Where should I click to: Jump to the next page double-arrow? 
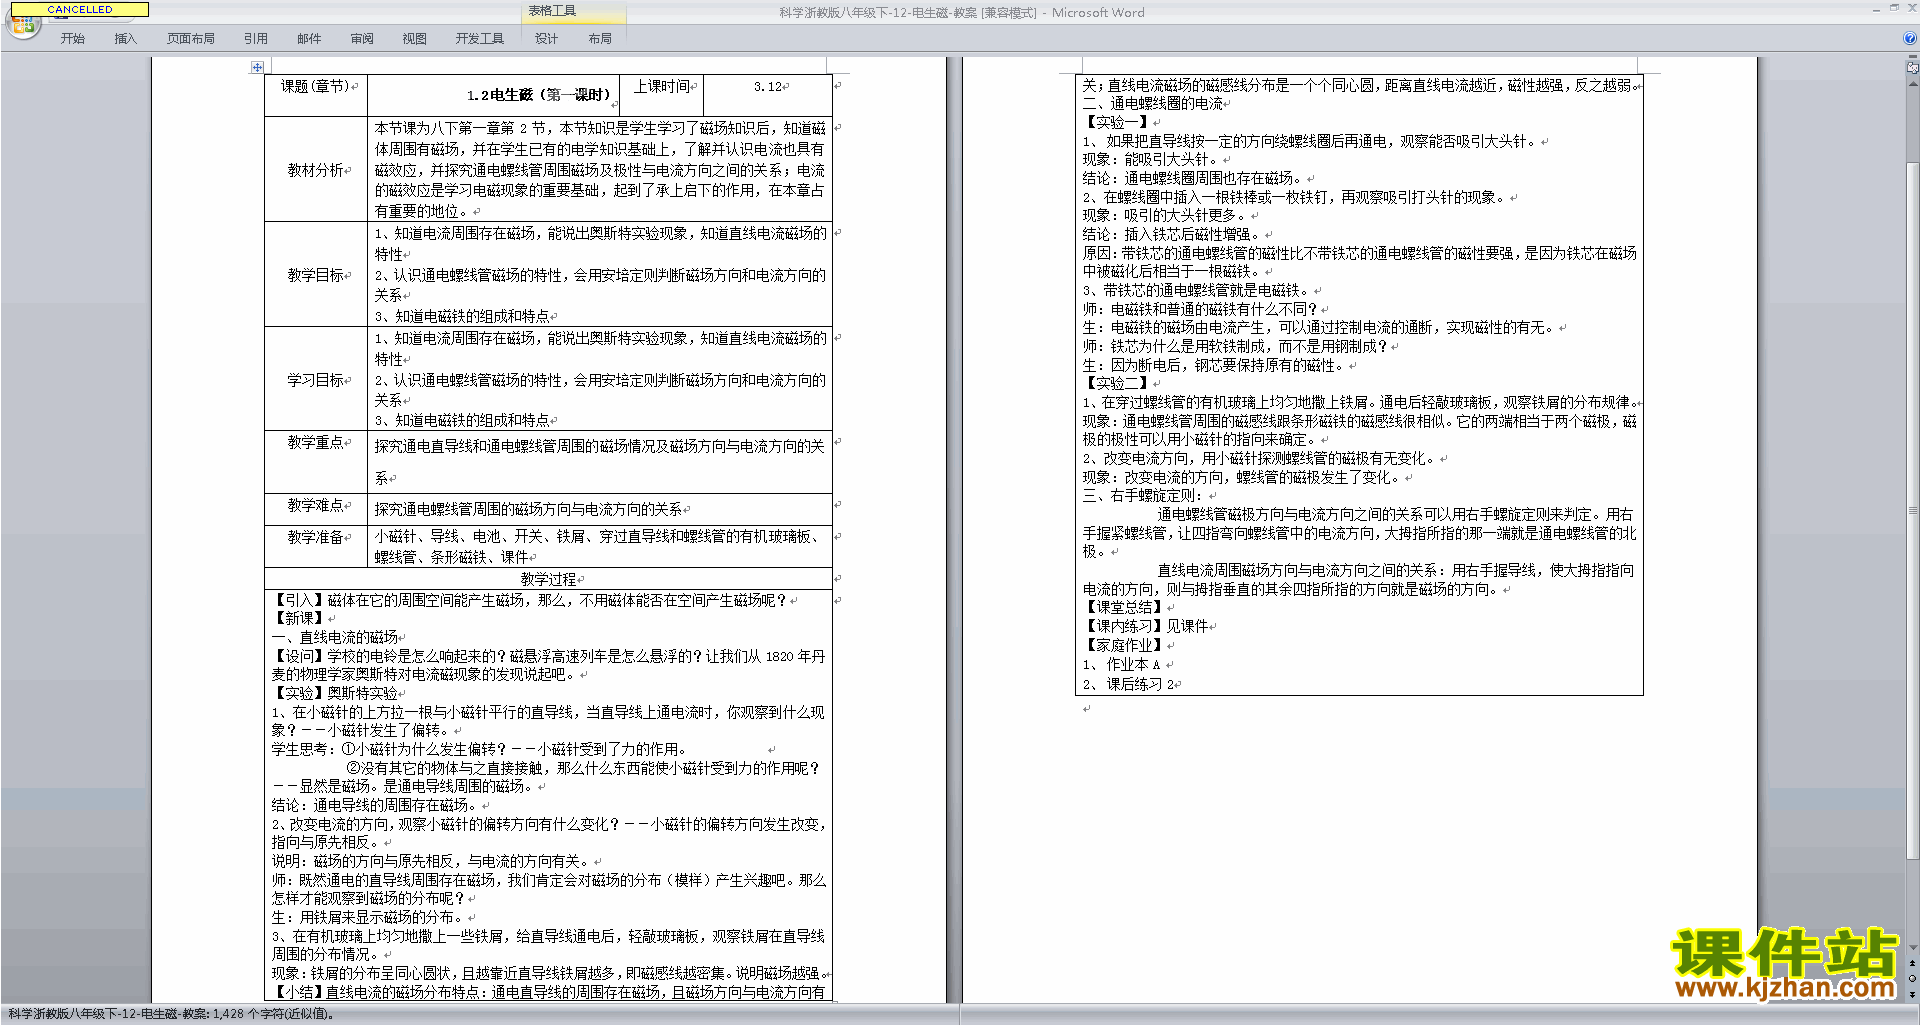pyautogui.click(x=1913, y=994)
